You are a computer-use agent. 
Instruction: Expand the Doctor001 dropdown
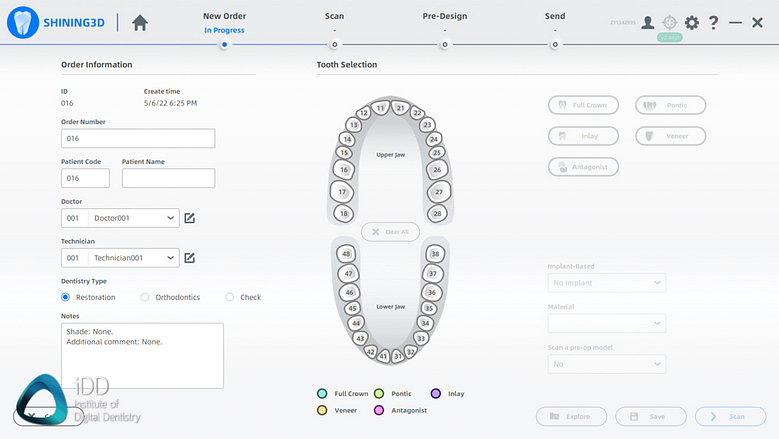tap(172, 218)
